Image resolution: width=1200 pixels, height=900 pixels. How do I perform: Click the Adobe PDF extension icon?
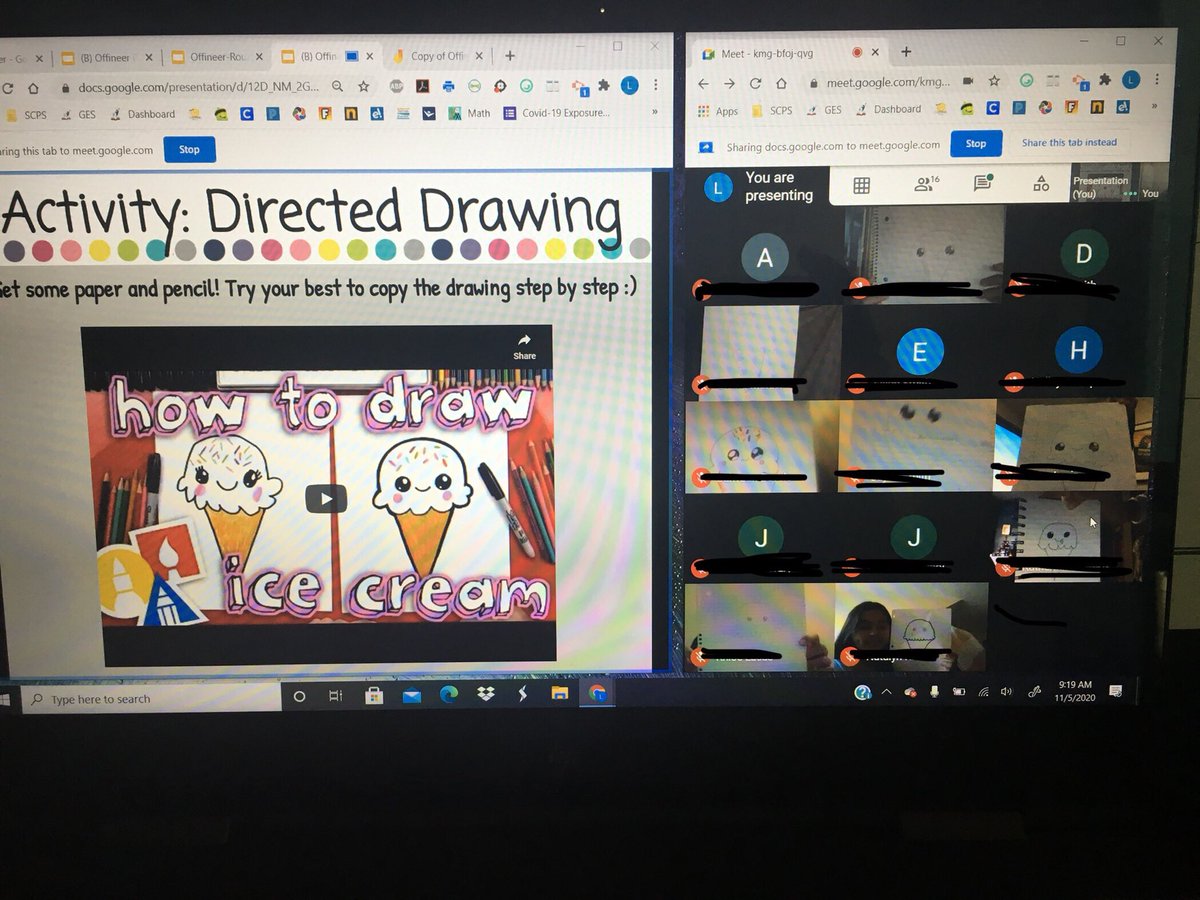423,86
